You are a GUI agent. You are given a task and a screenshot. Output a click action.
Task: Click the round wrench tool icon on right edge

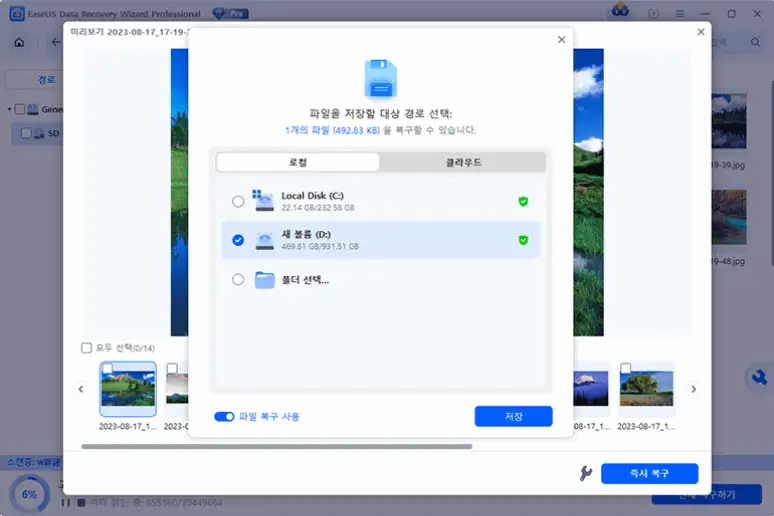[759, 377]
